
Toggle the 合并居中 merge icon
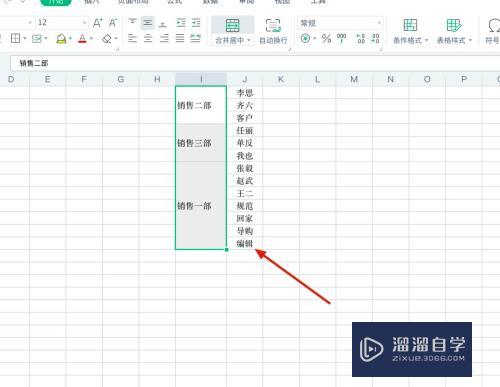[x=232, y=25]
